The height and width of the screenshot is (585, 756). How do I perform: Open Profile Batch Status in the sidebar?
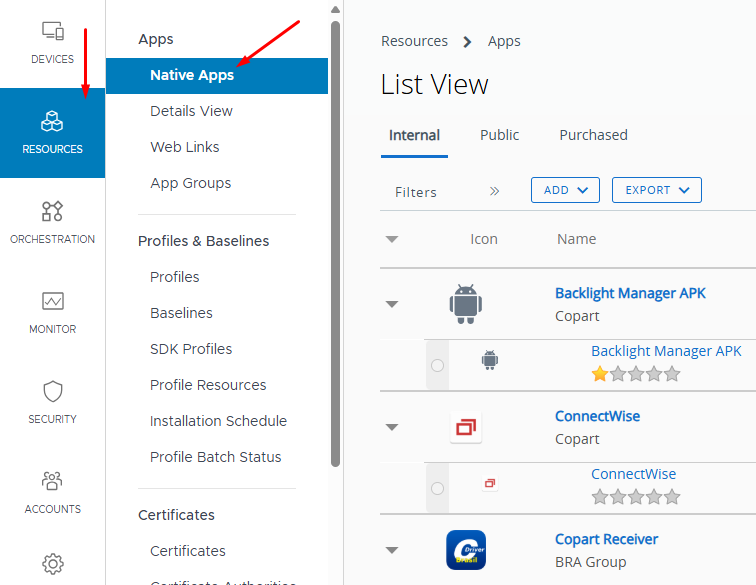(x=216, y=457)
